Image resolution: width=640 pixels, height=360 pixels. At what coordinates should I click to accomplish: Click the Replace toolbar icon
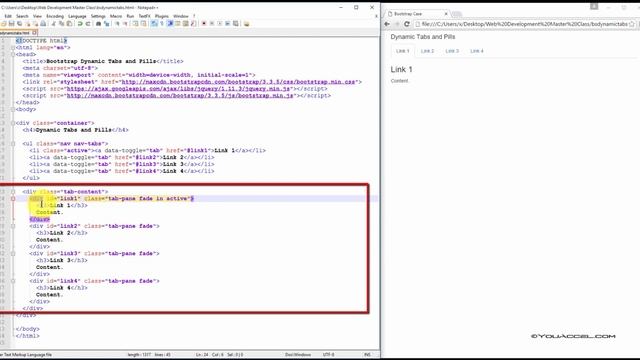coord(107,24)
